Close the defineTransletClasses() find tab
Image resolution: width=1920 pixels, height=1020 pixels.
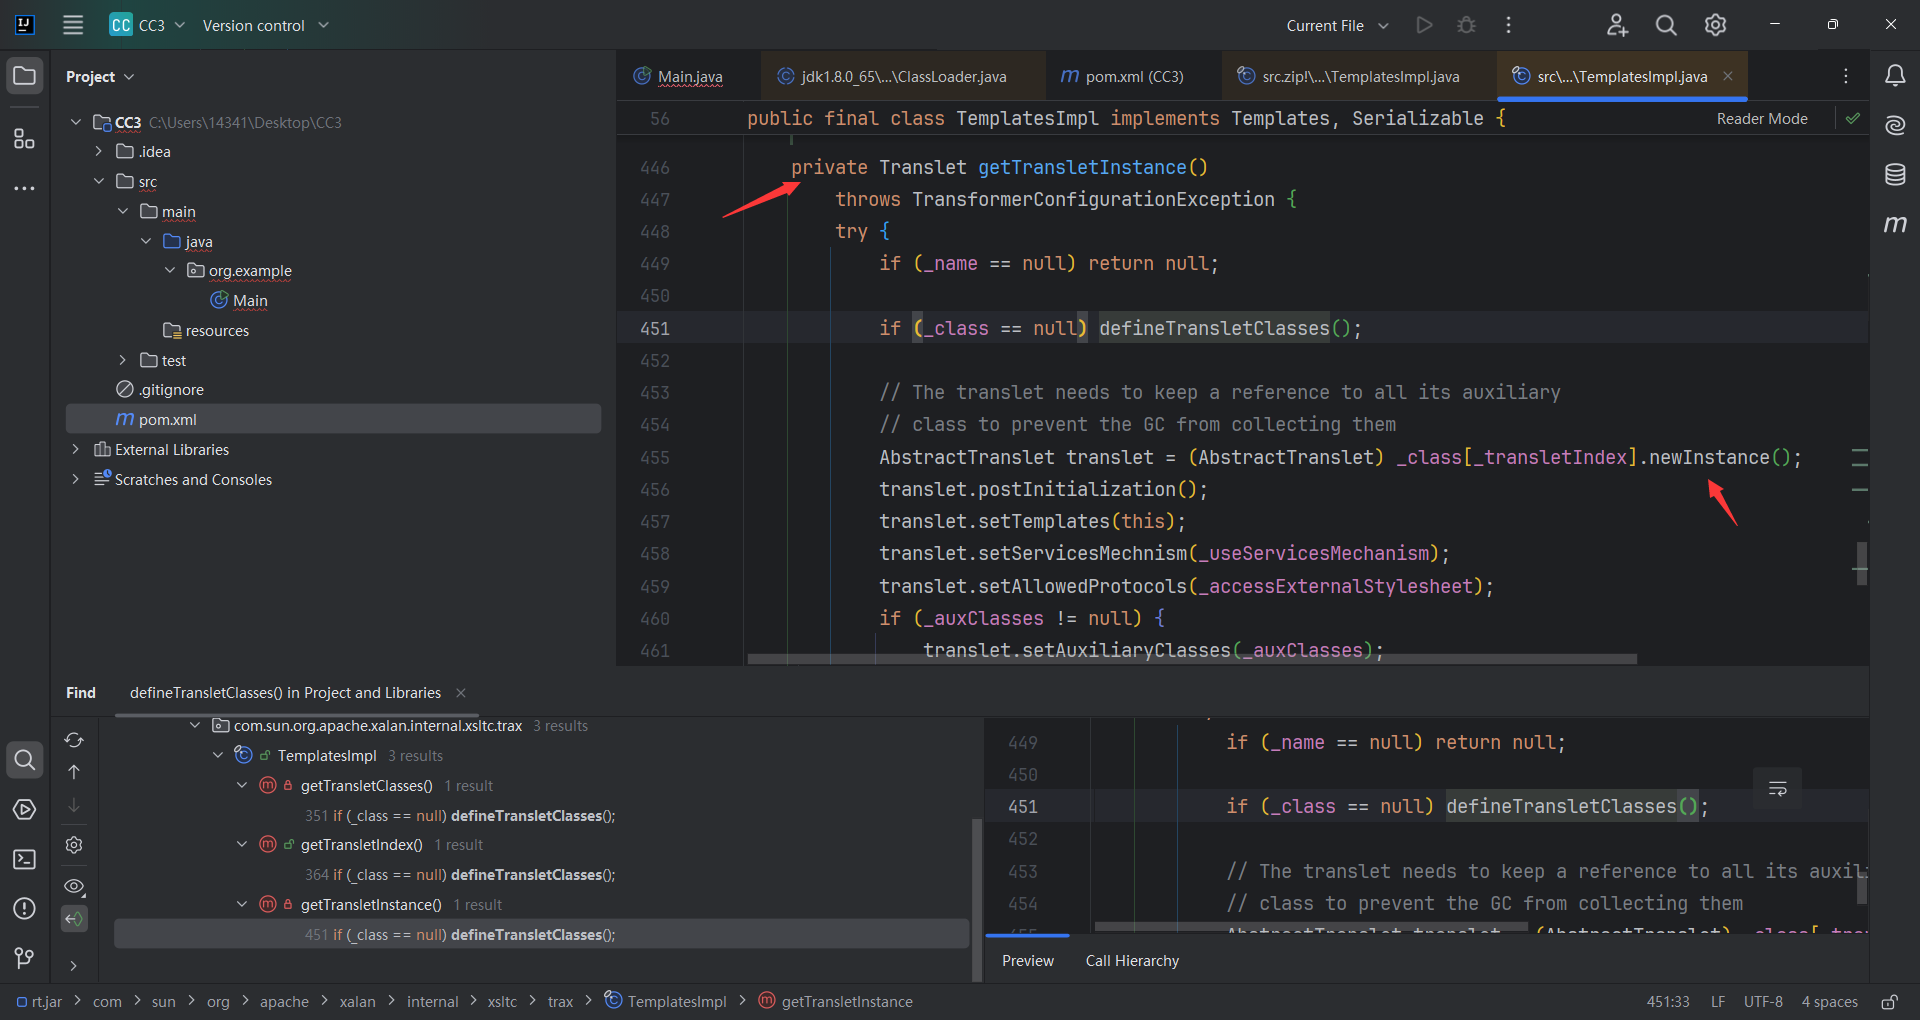tap(461, 693)
